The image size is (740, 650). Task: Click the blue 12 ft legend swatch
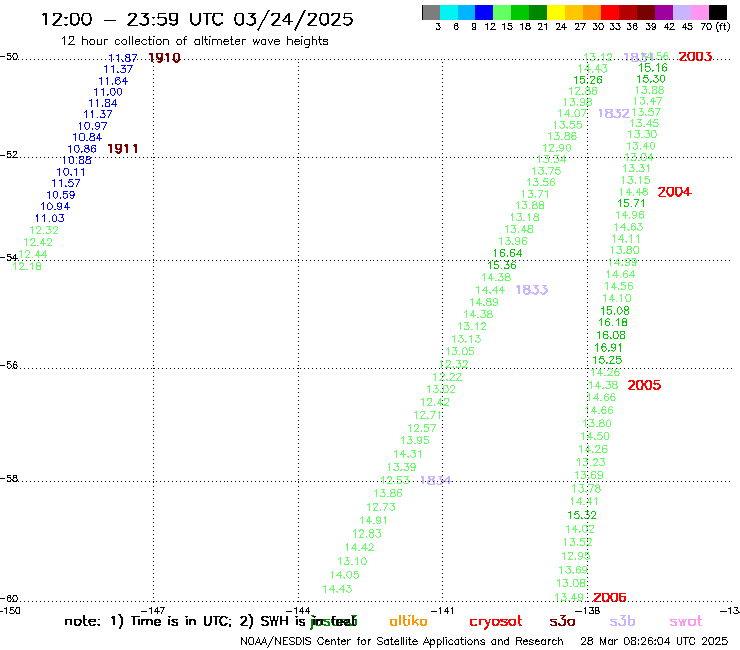pos(484,12)
